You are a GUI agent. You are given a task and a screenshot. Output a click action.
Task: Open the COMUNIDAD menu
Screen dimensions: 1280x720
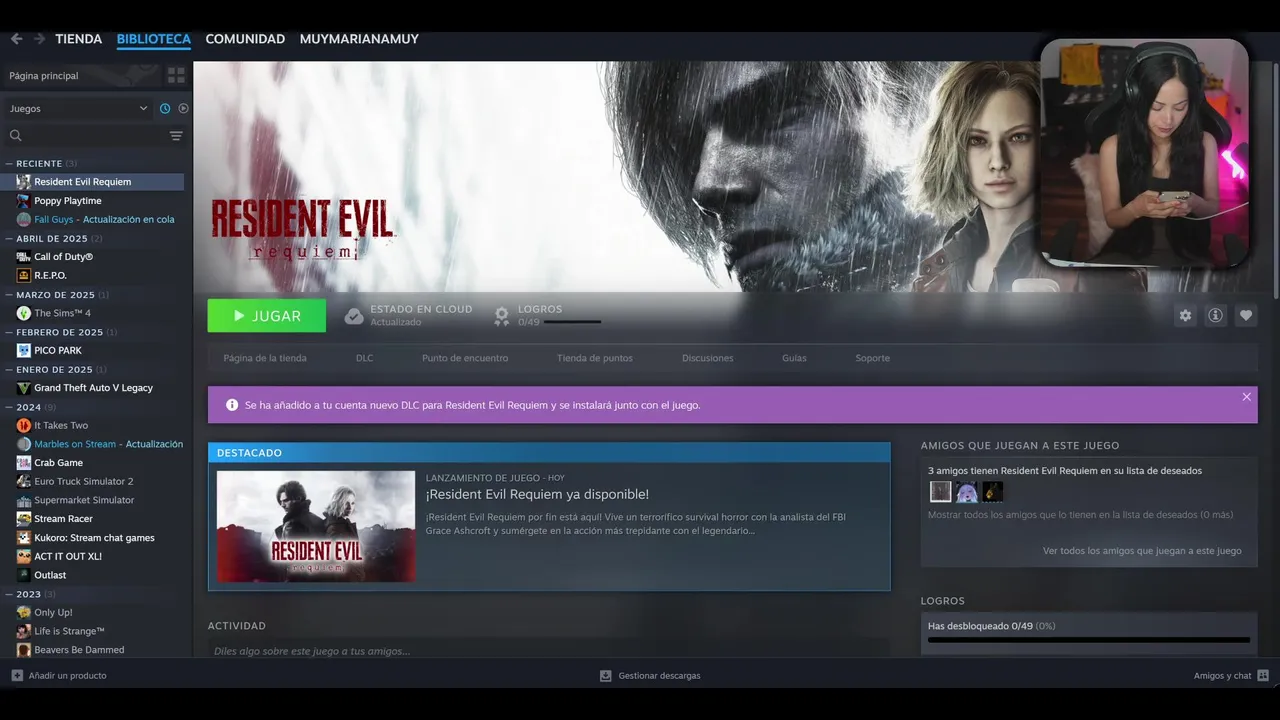[245, 39]
